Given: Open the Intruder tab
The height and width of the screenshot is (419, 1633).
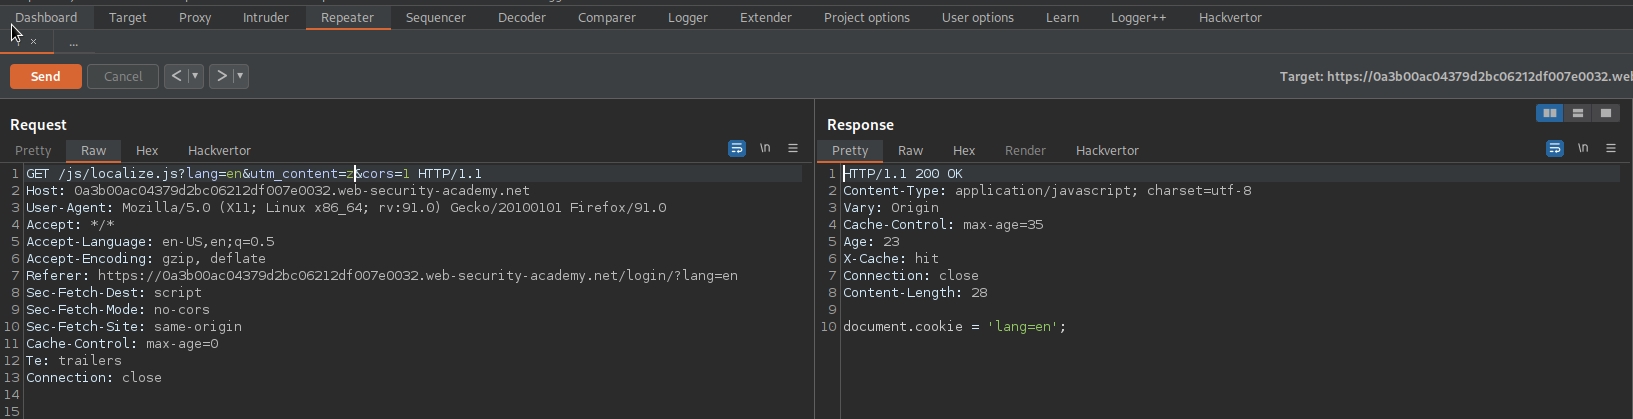Looking at the screenshot, I should 266,17.
